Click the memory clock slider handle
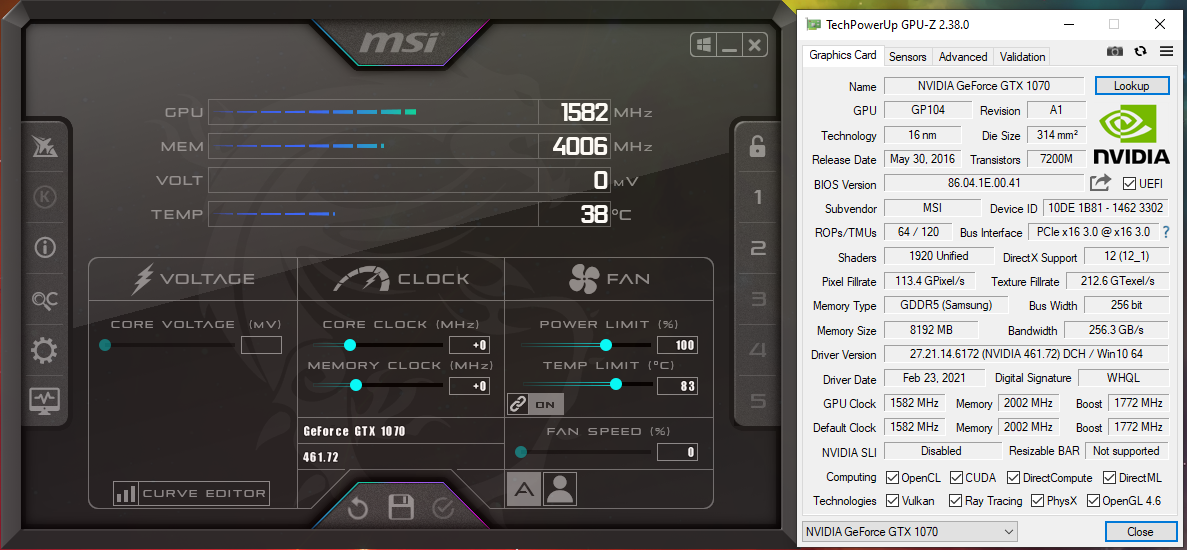This screenshot has width=1187, height=550. (356, 385)
